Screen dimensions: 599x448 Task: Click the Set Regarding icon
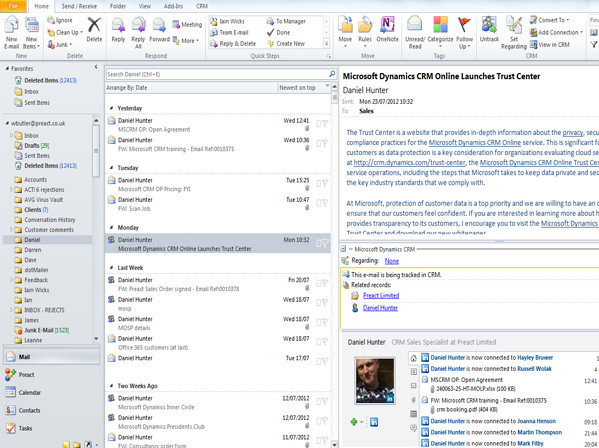[x=514, y=25]
